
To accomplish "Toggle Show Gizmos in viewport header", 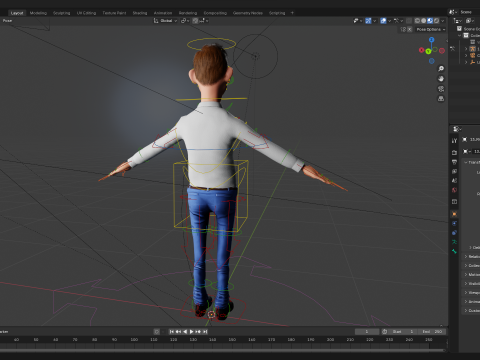I will click(368, 21).
